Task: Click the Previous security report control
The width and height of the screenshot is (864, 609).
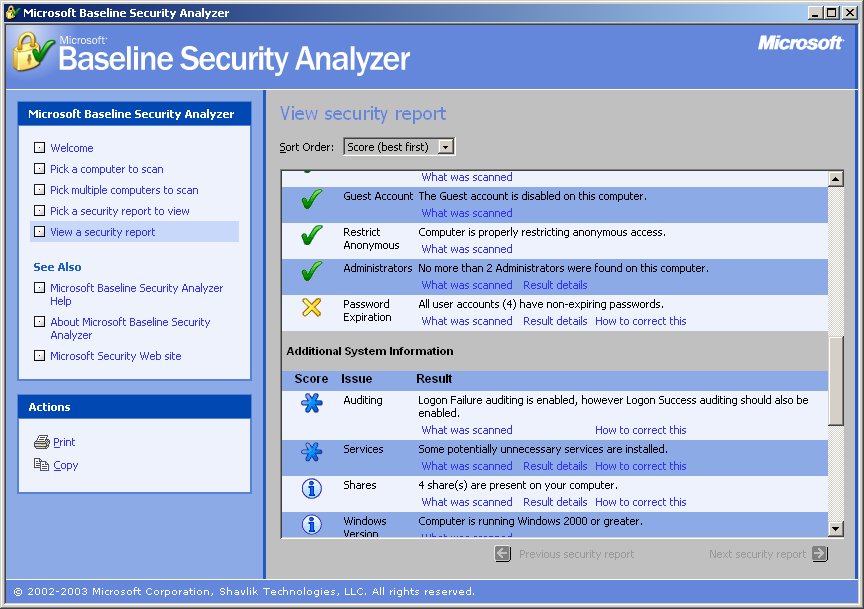Action: click(x=505, y=554)
